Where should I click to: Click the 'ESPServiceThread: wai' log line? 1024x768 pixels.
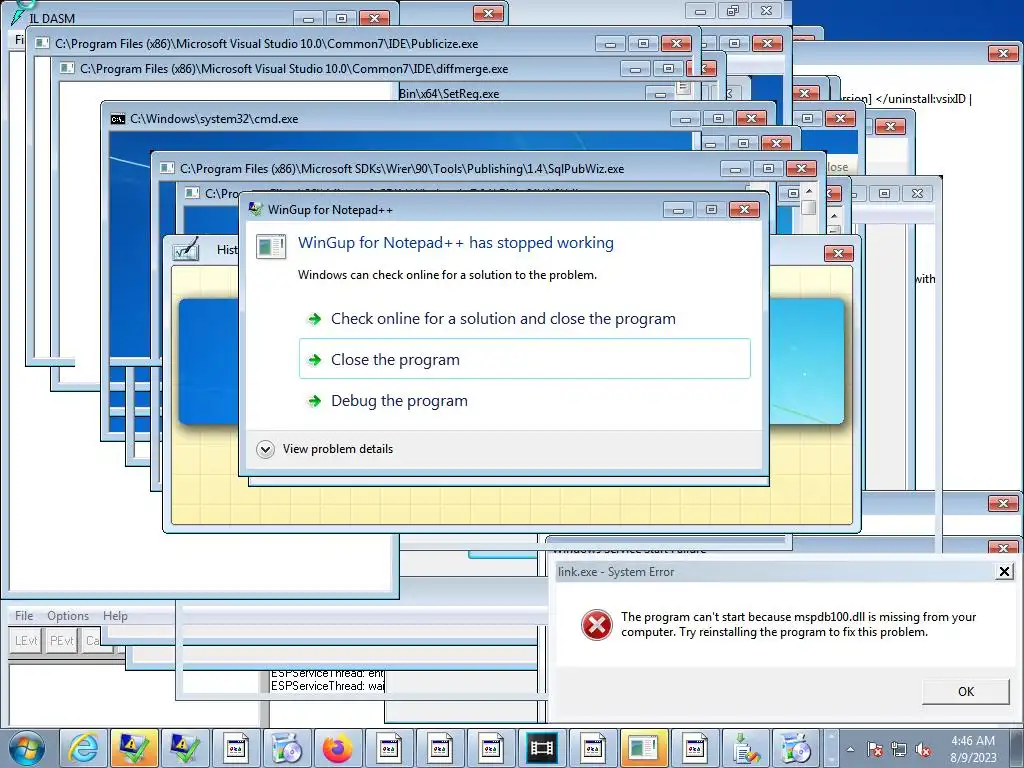pyautogui.click(x=328, y=686)
